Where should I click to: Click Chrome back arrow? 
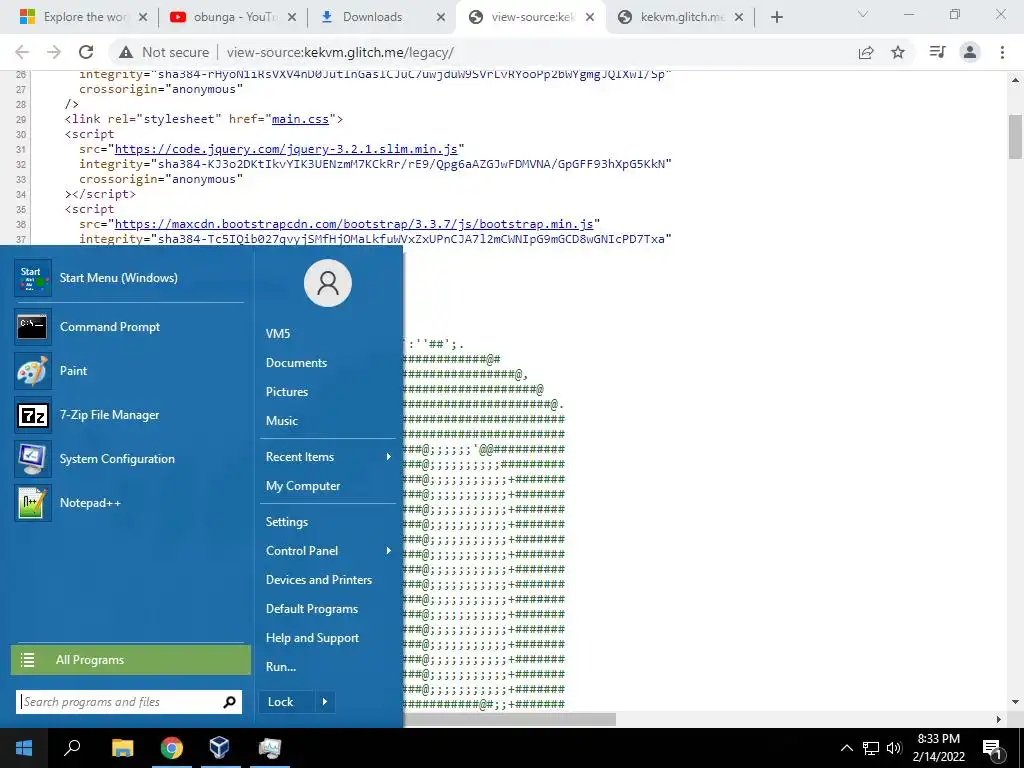point(22,52)
